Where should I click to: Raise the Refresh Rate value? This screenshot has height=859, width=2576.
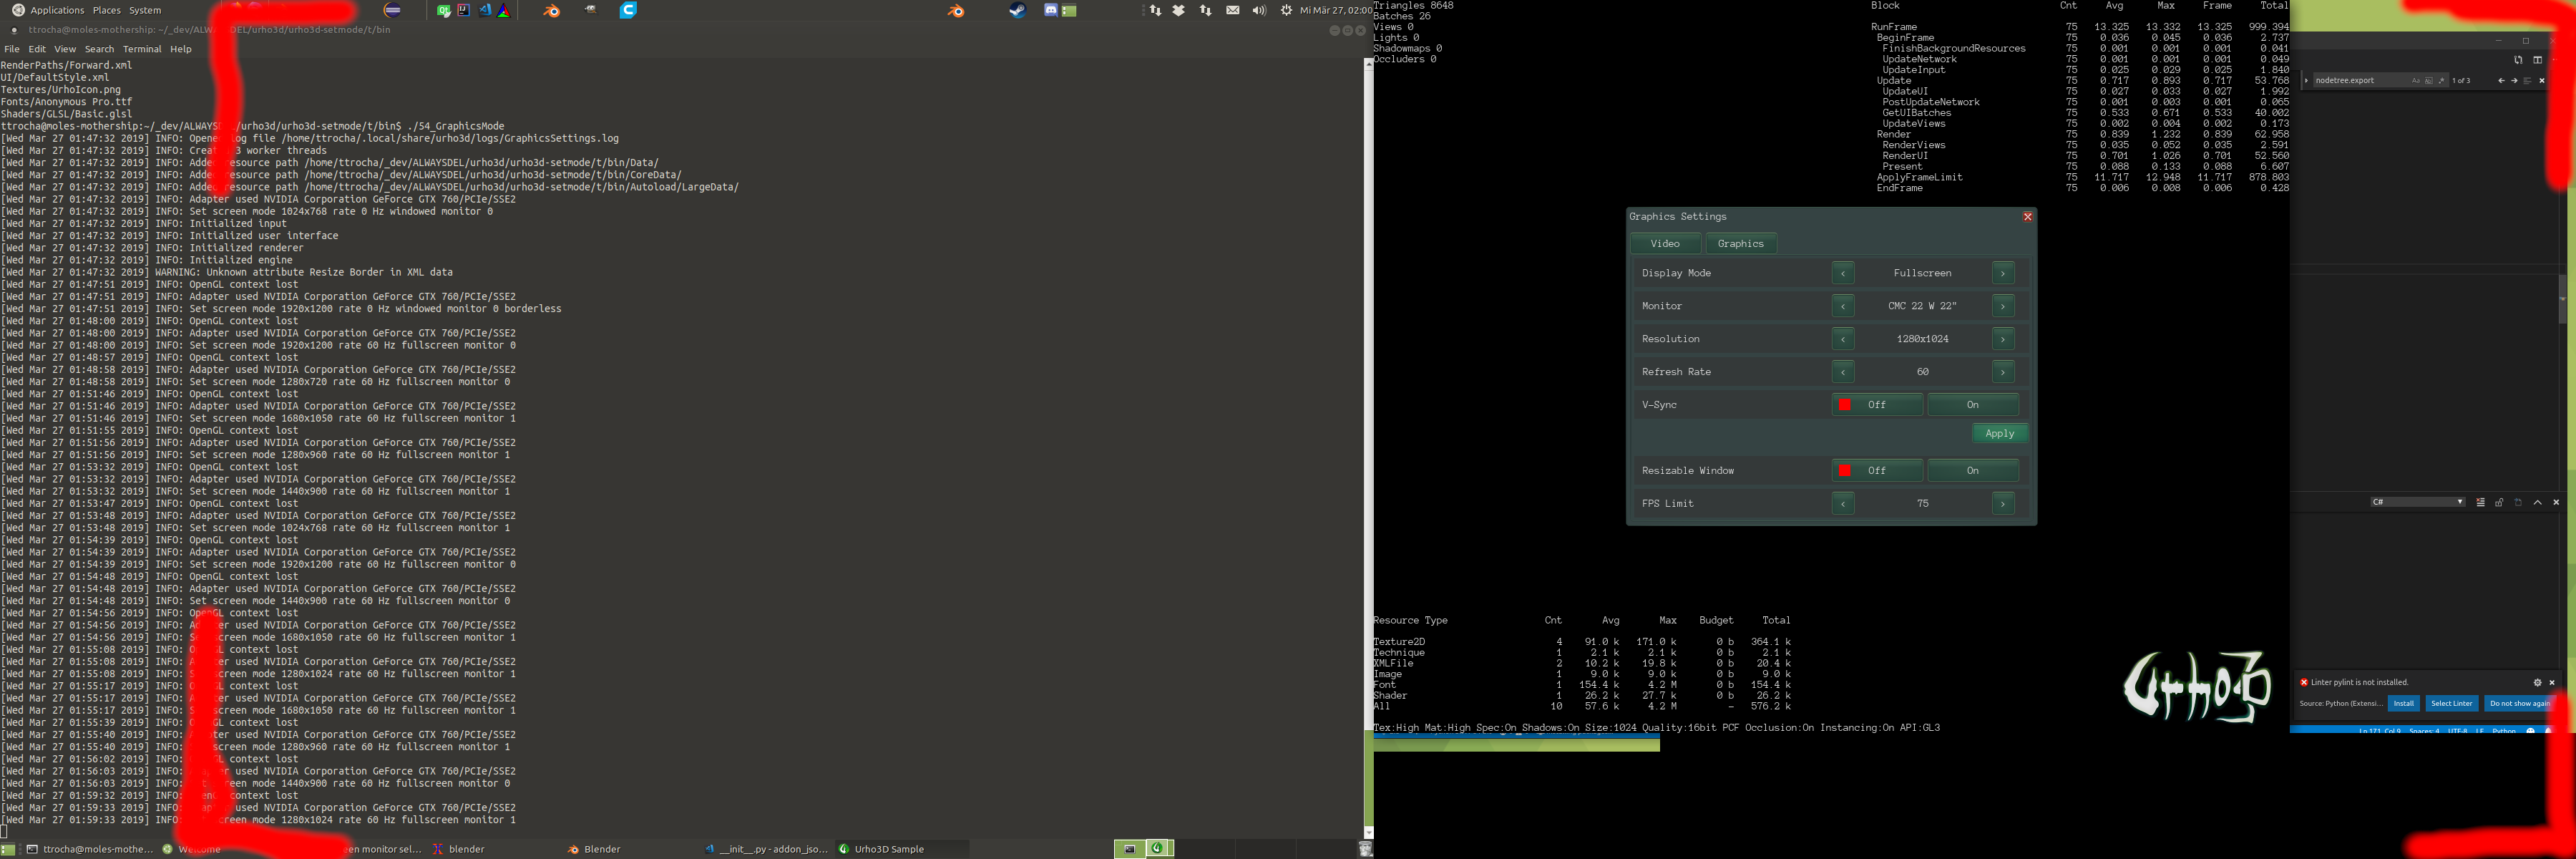click(2003, 372)
